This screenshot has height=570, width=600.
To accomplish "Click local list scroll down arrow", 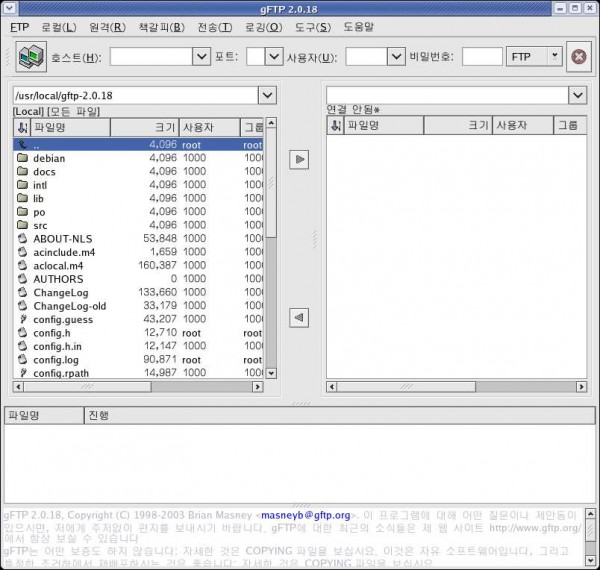I will [x=271, y=373].
